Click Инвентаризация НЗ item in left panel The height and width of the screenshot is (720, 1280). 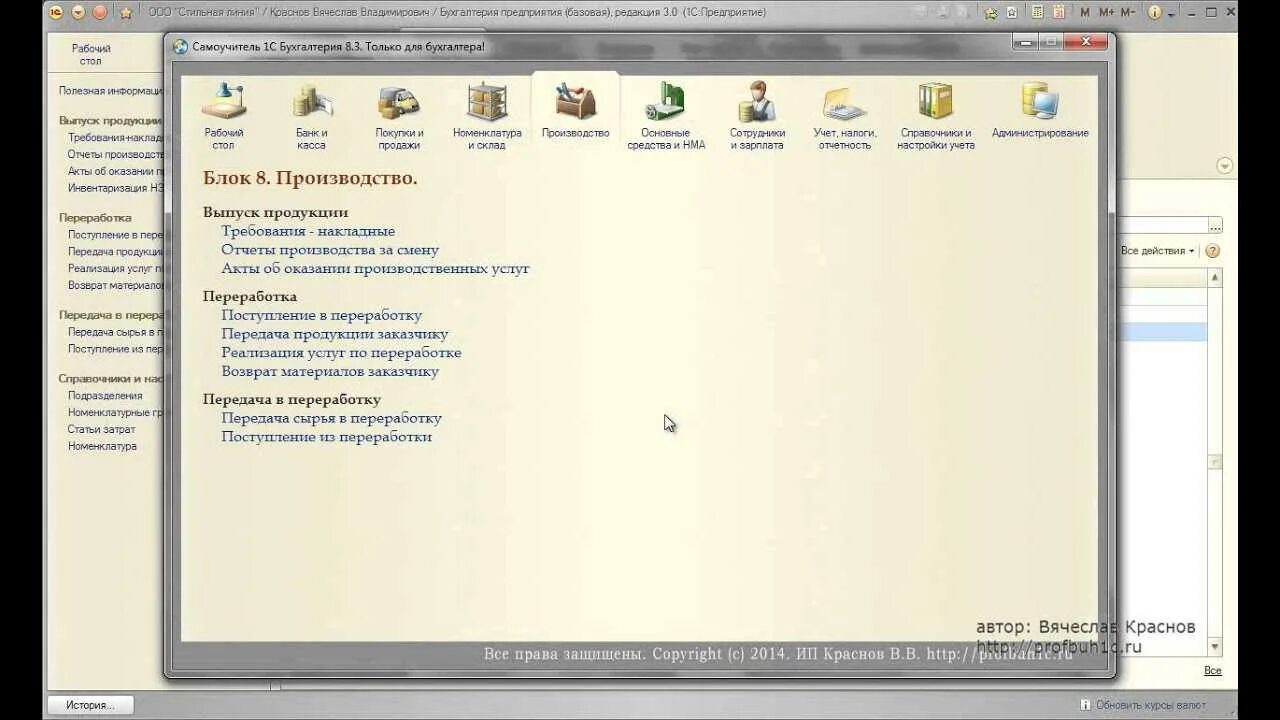(x=115, y=188)
